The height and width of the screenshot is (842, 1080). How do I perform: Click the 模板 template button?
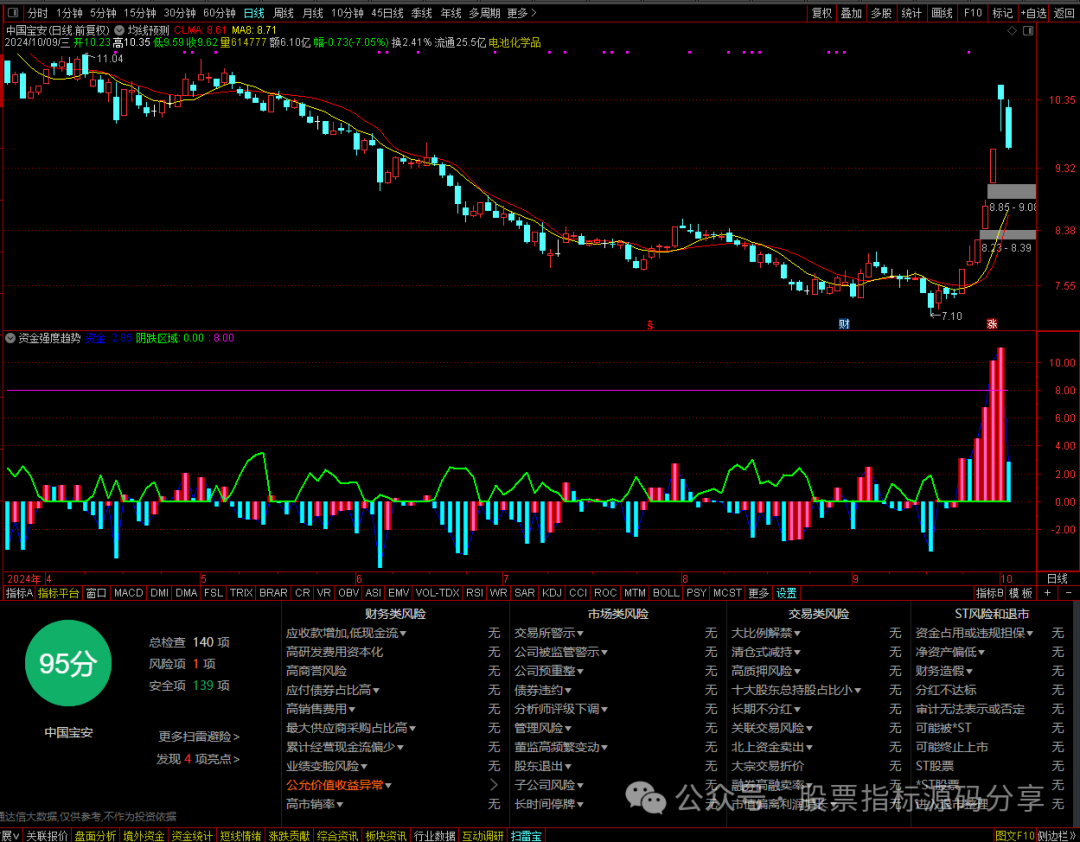point(1021,593)
